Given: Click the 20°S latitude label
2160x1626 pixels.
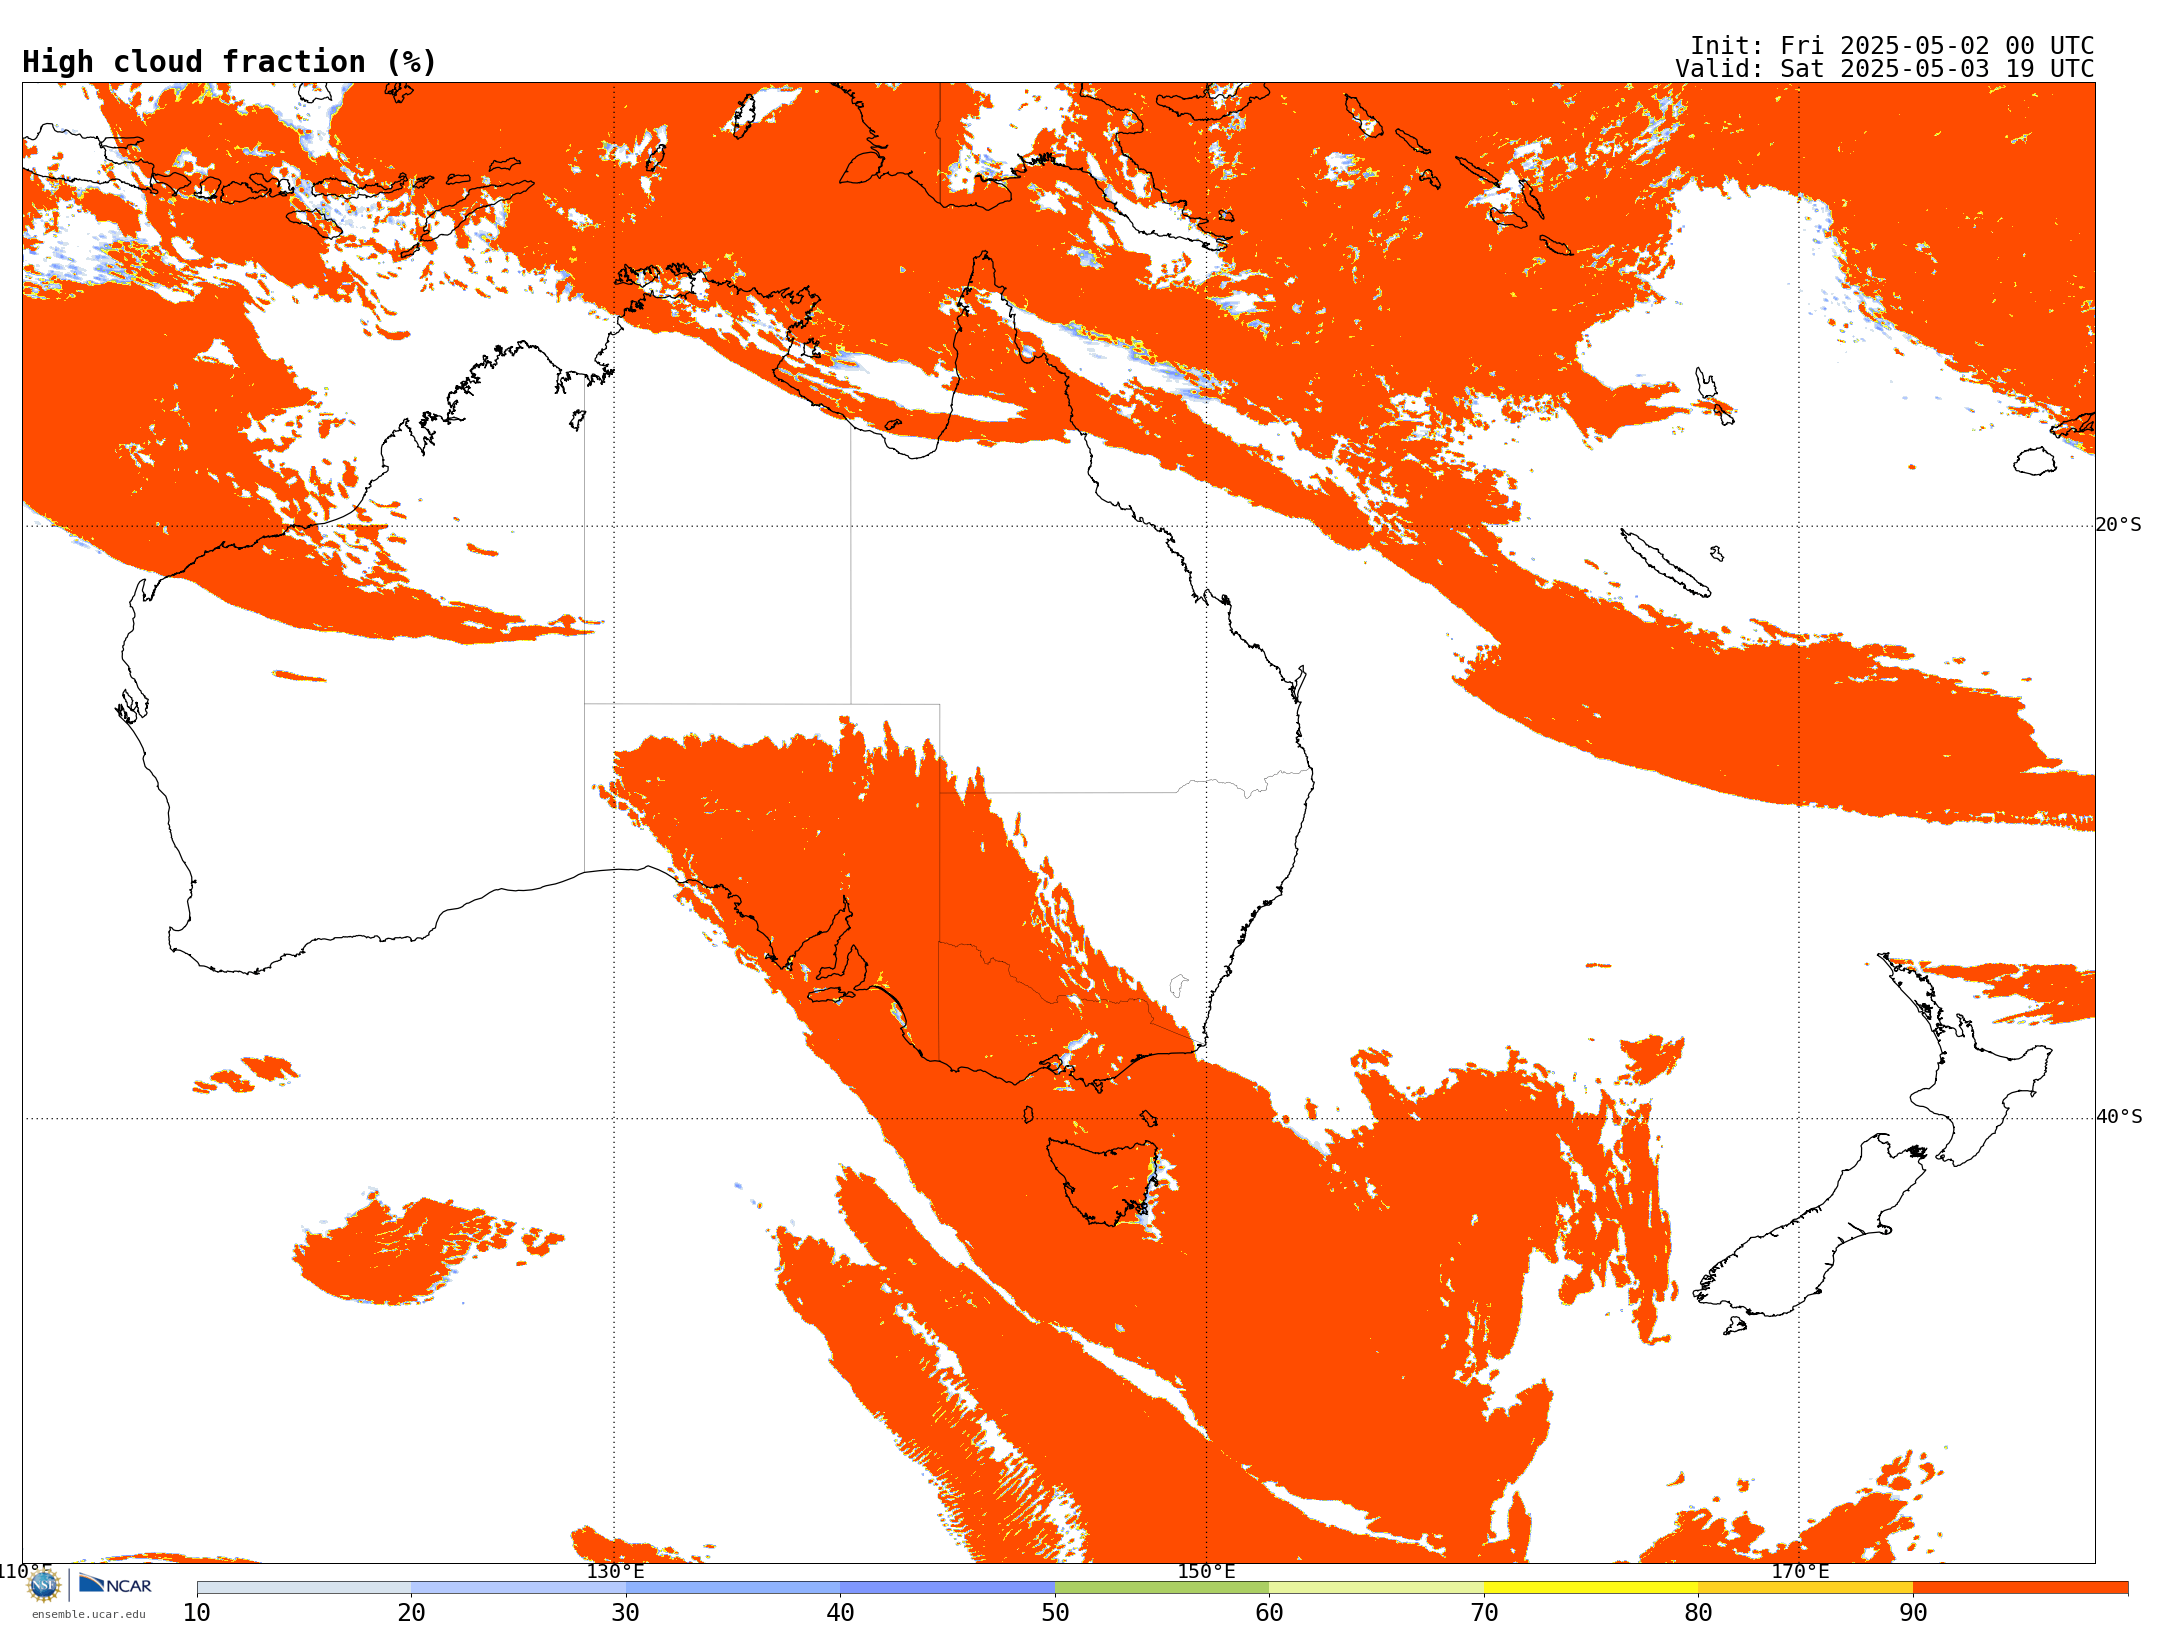Looking at the screenshot, I should tap(2119, 525).
